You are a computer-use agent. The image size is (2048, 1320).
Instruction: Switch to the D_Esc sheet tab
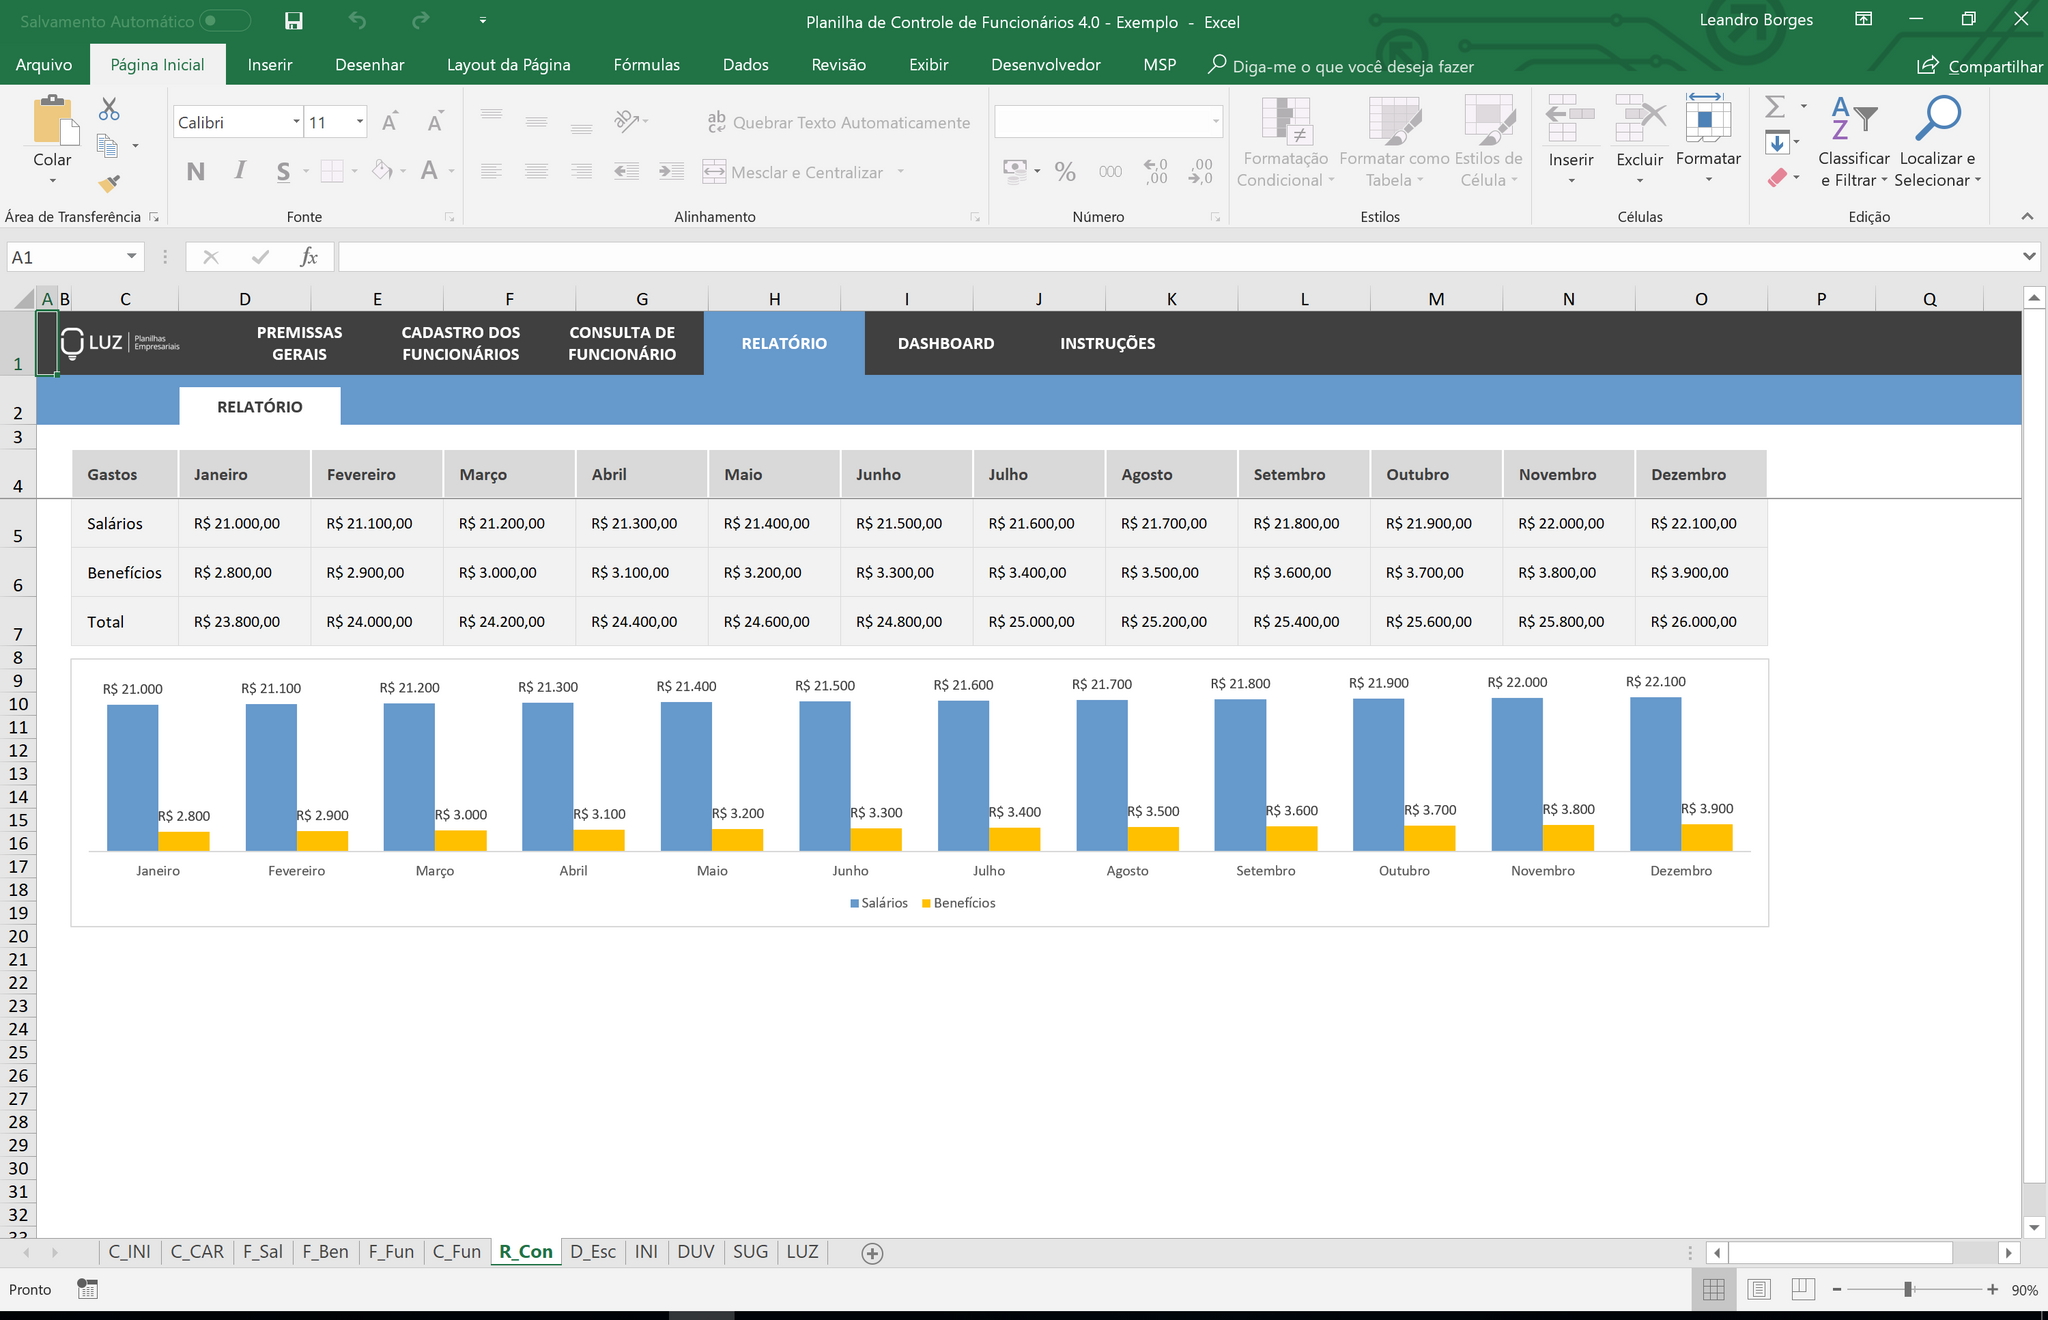tap(592, 1252)
